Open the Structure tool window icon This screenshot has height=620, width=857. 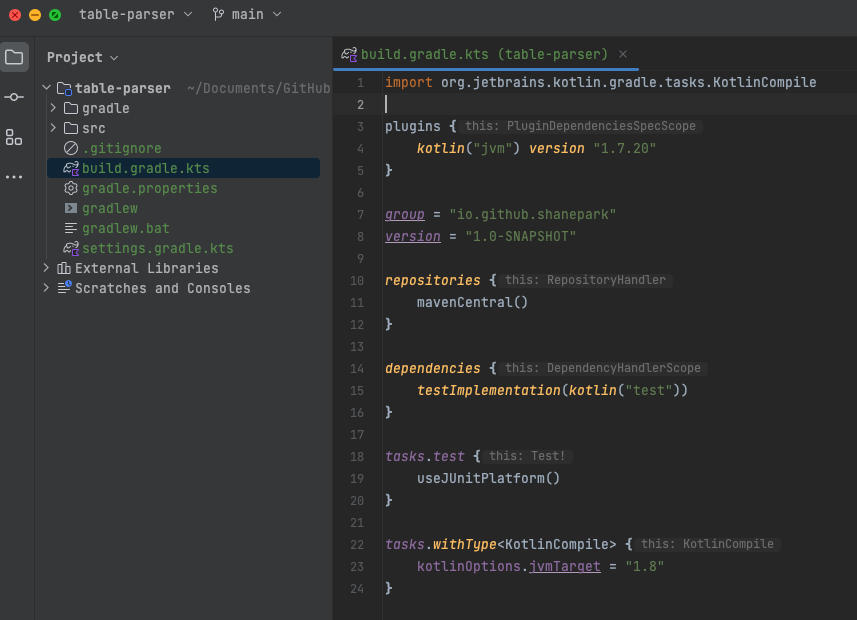pyautogui.click(x=14, y=137)
